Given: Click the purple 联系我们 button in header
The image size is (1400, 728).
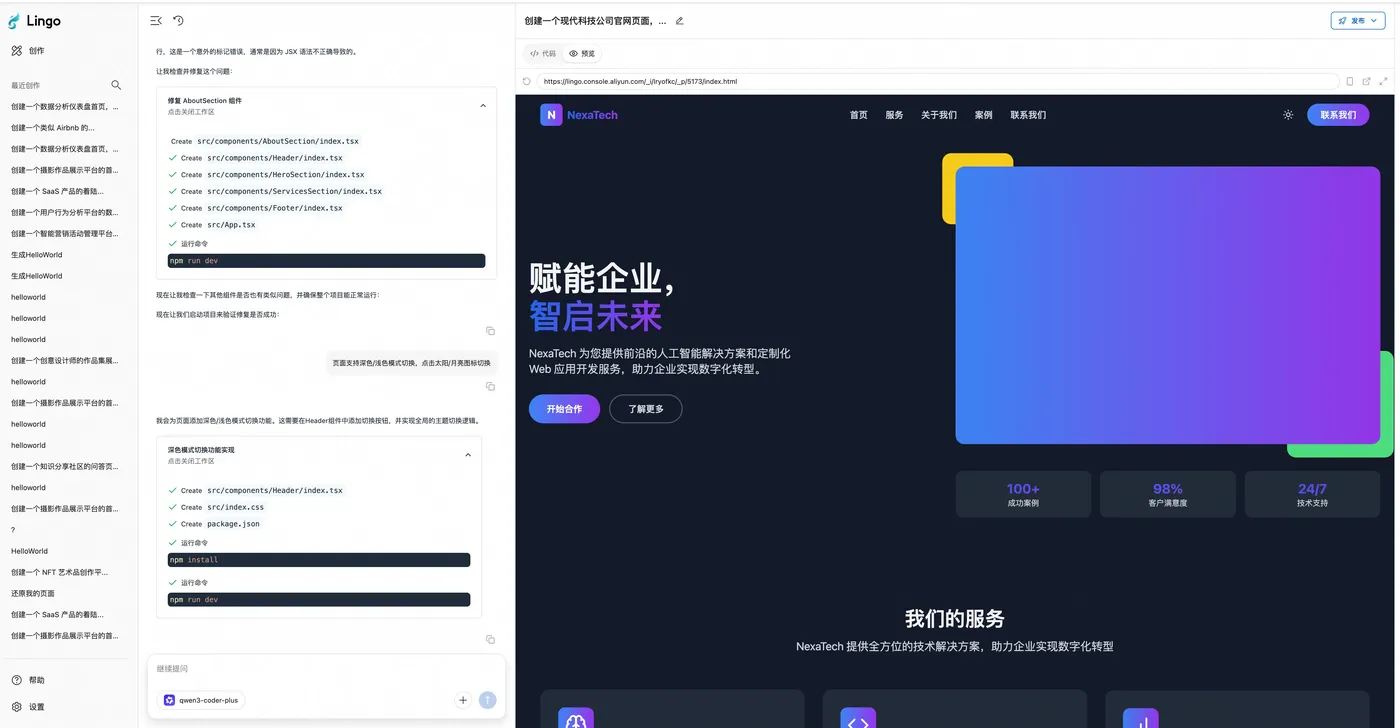Looking at the screenshot, I should coord(1338,115).
